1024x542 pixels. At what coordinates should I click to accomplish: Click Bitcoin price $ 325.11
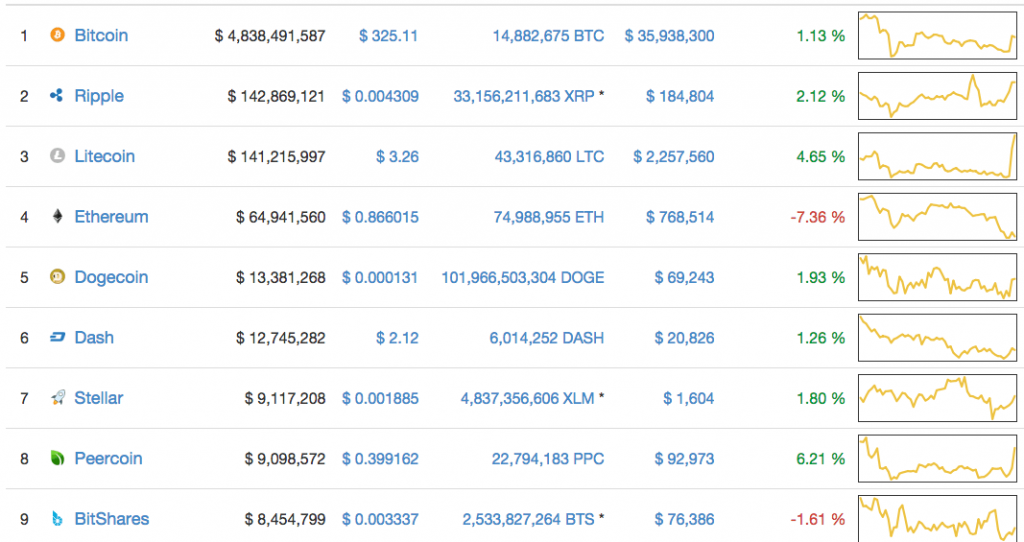tap(389, 35)
